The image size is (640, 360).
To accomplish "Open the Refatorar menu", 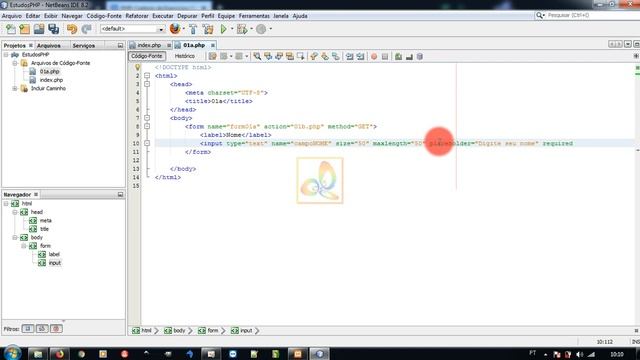I will pos(137,16).
